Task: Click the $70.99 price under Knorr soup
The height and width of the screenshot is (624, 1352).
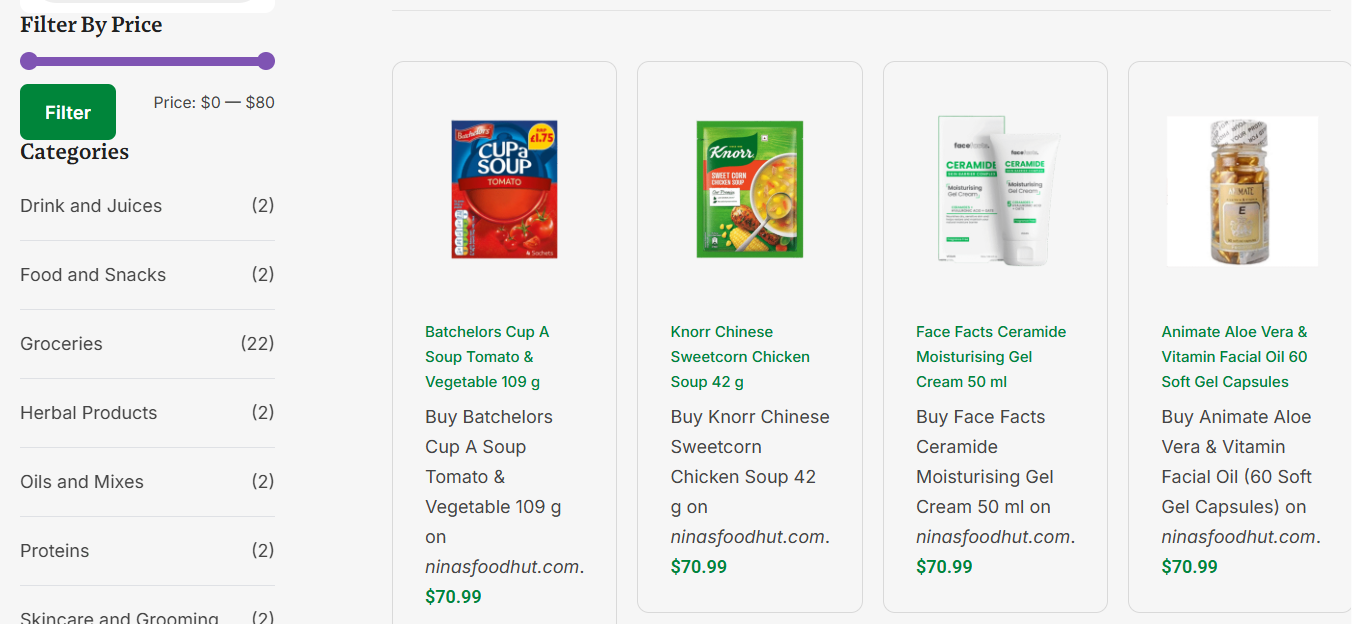Action: pos(699,567)
